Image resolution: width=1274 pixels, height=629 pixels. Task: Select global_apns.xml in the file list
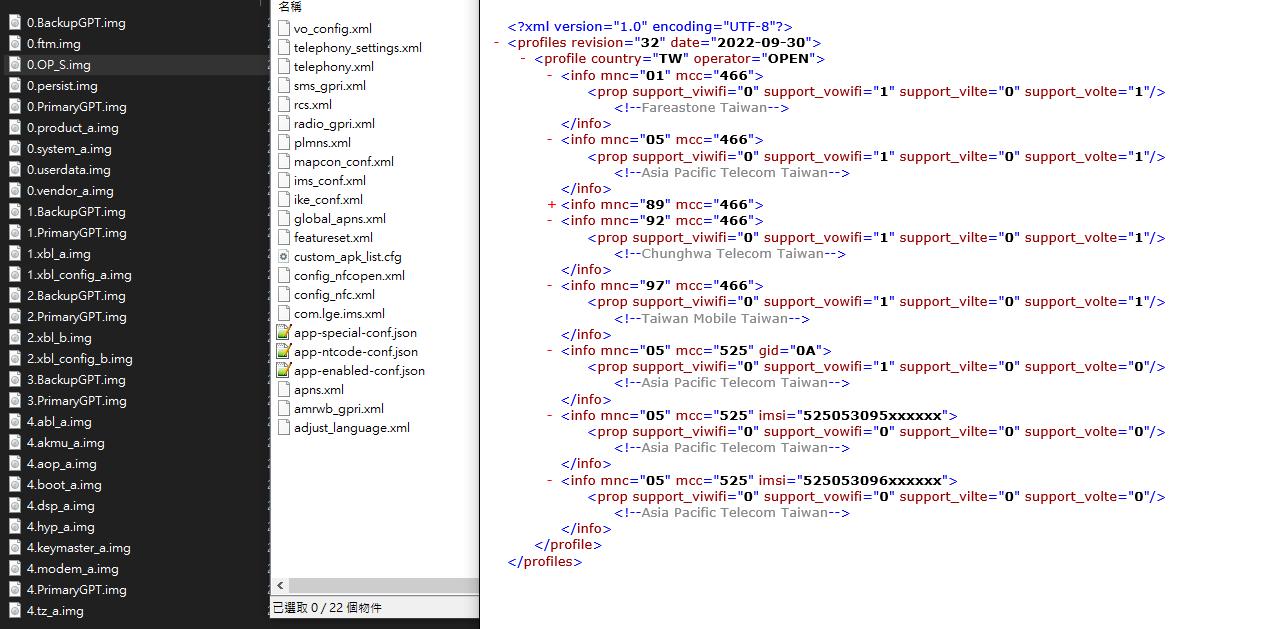(339, 219)
